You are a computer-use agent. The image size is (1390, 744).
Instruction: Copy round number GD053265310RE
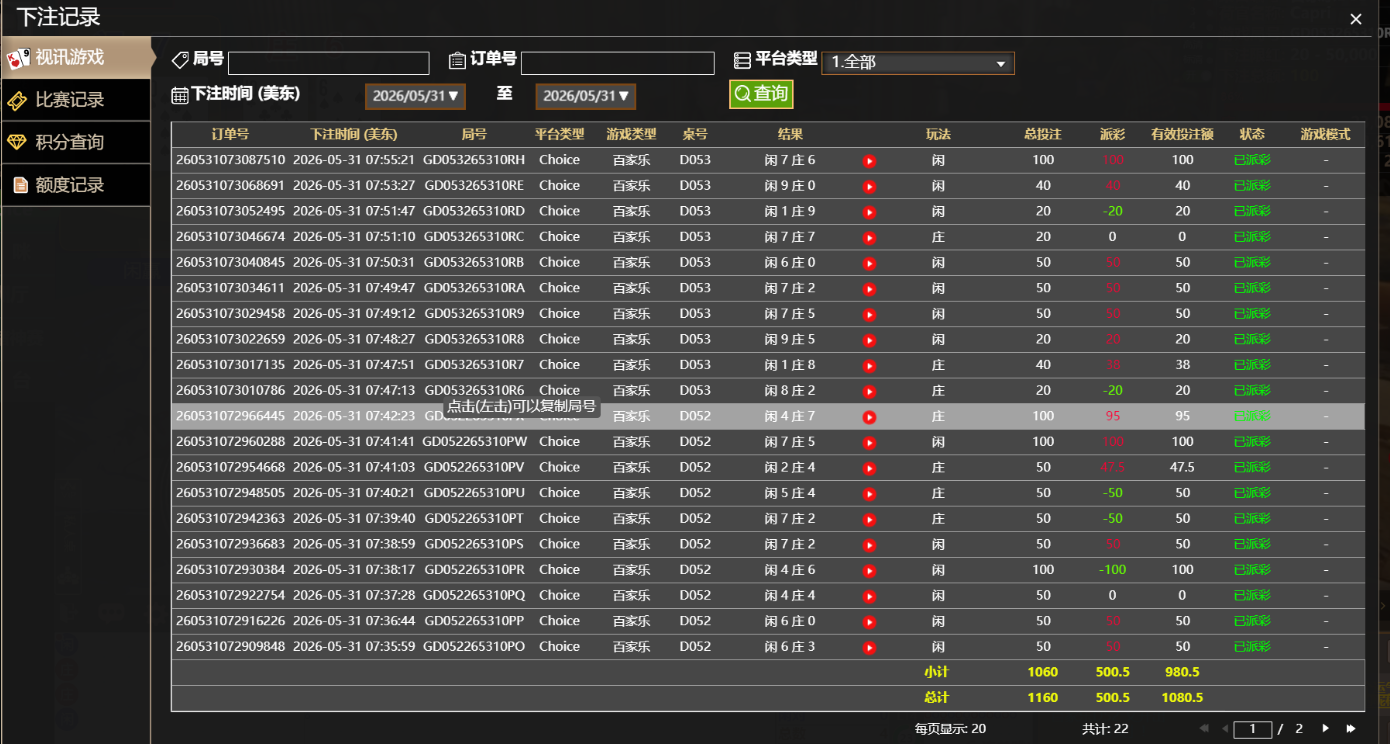pyautogui.click(x=474, y=185)
